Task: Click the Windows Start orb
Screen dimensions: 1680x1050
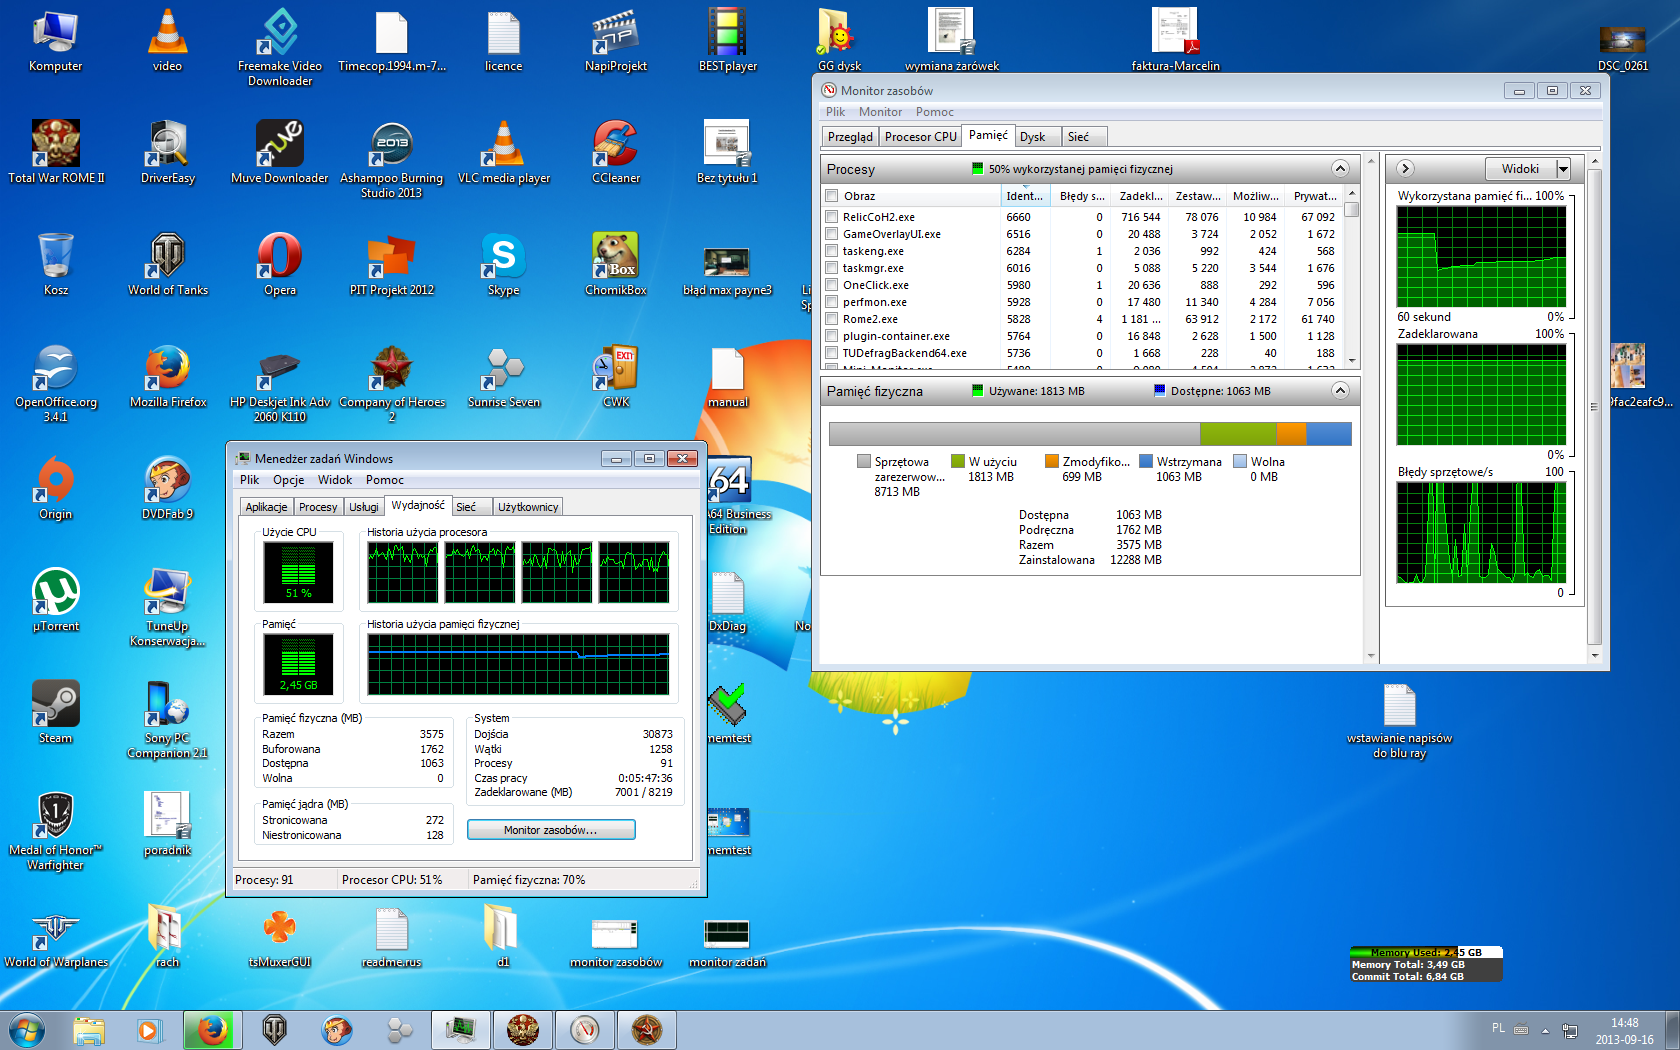Action: pyautogui.click(x=26, y=1030)
